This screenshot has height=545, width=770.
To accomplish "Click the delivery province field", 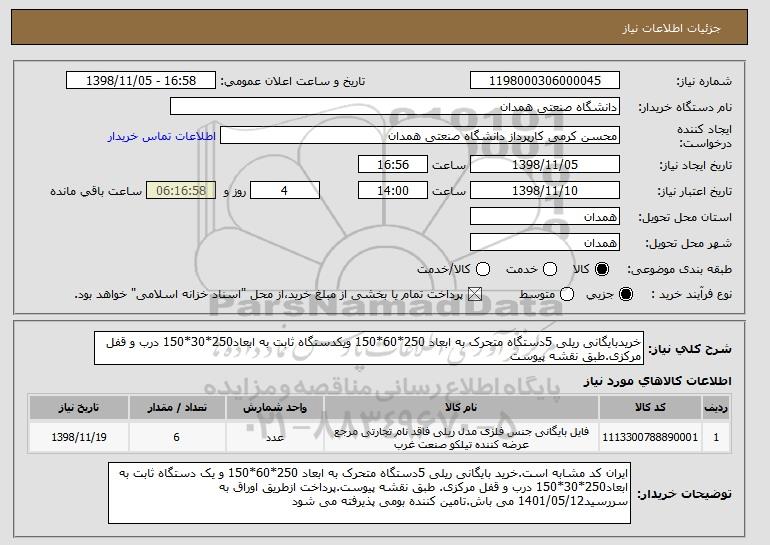I will tap(545, 217).
